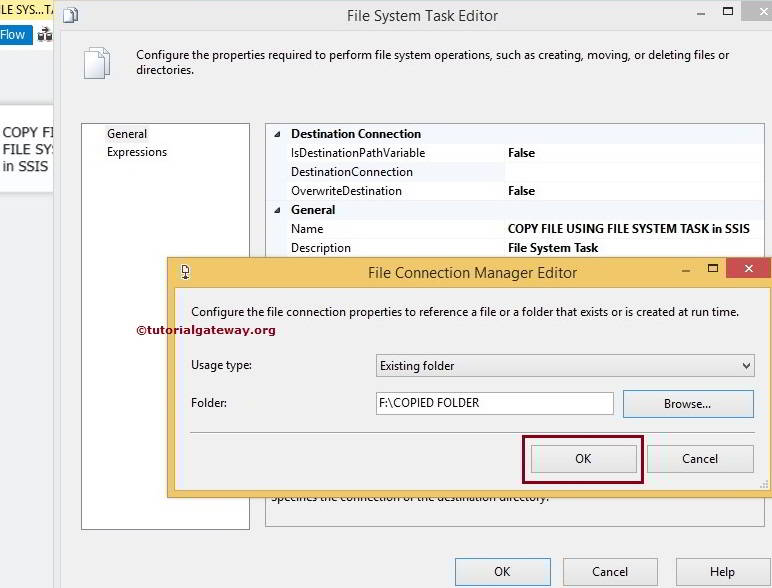Click File Connection Manager Editor title icon
This screenshot has height=588, width=772.
coord(186,272)
